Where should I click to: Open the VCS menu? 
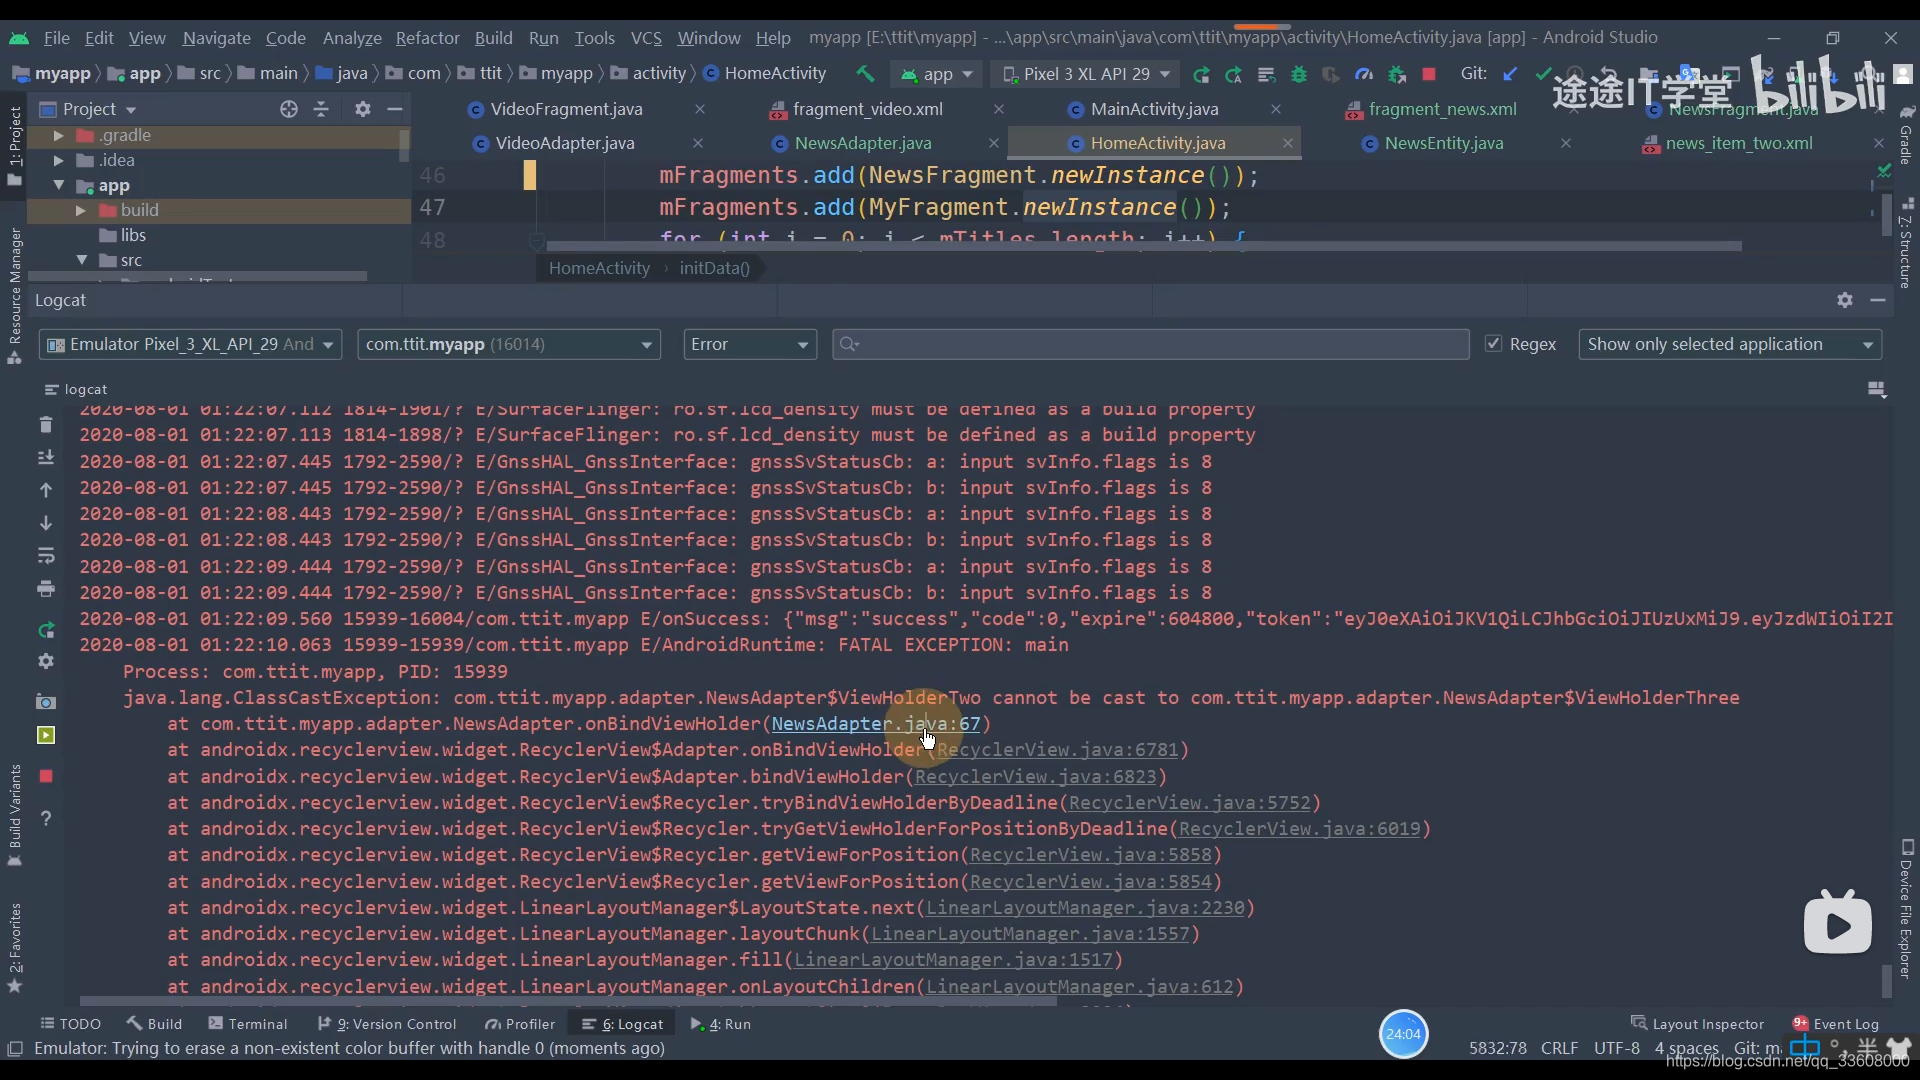(x=646, y=38)
